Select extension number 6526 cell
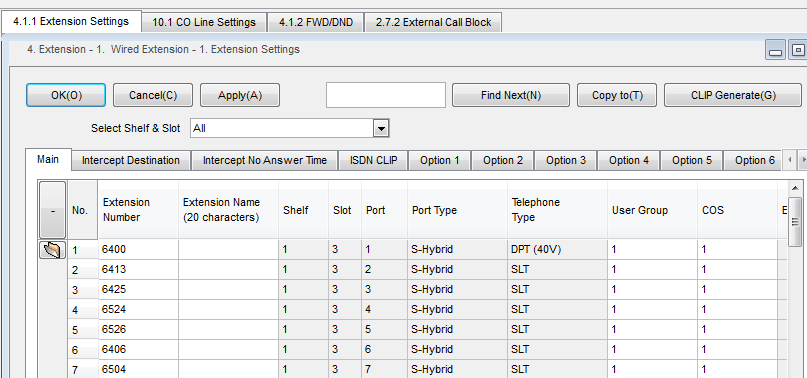 pyautogui.click(x=138, y=330)
